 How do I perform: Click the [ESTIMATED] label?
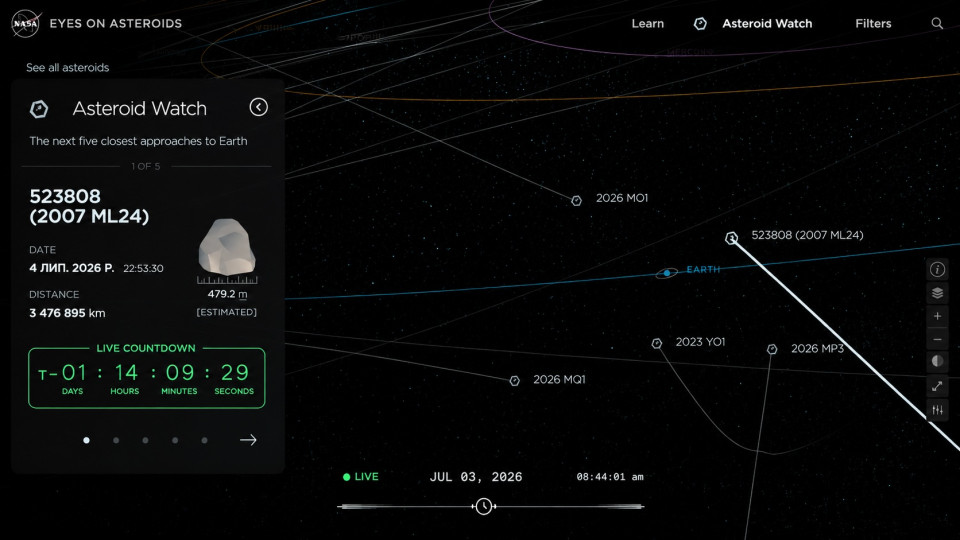point(227,312)
